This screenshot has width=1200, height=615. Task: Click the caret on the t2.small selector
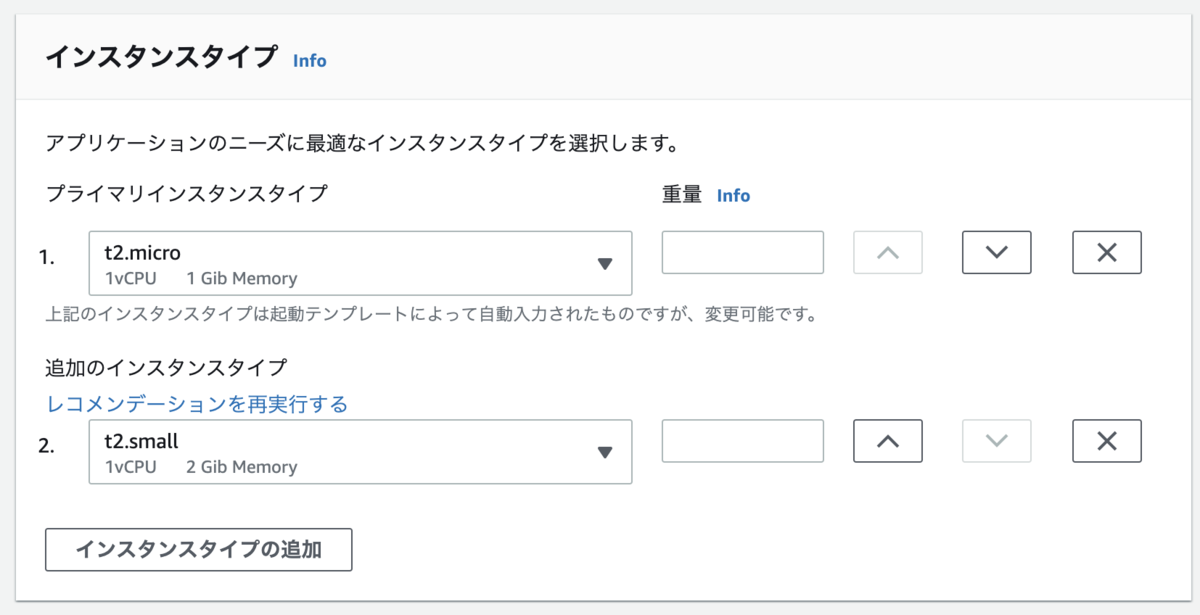606,451
